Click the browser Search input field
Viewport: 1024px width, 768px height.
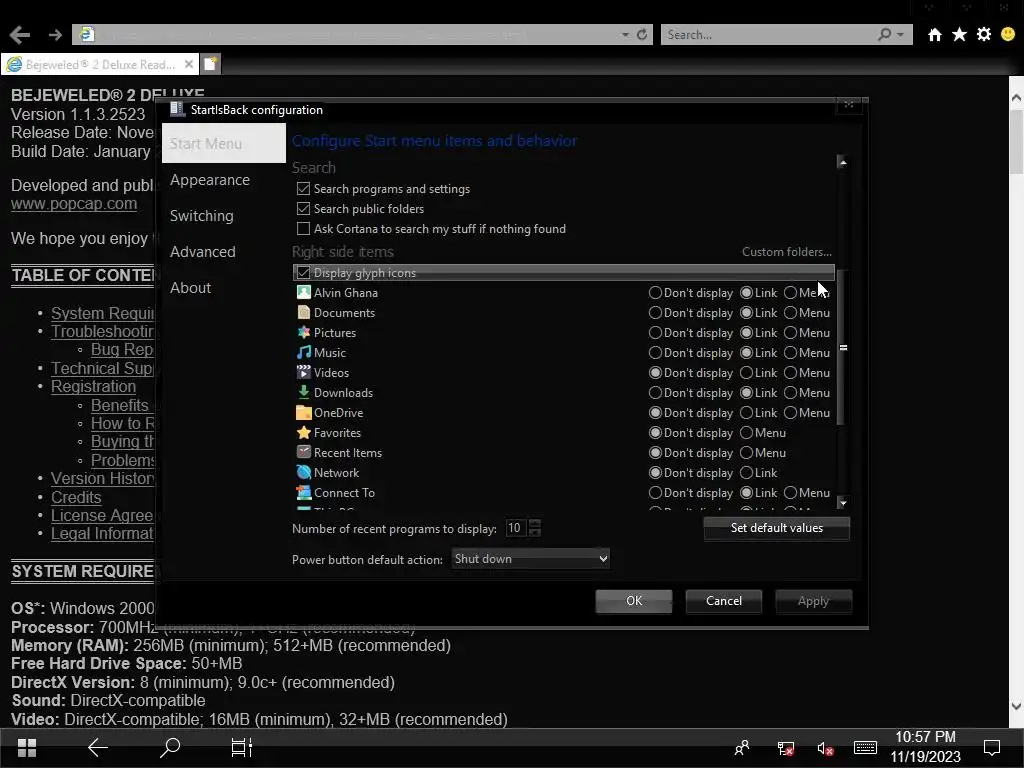tap(768, 35)
